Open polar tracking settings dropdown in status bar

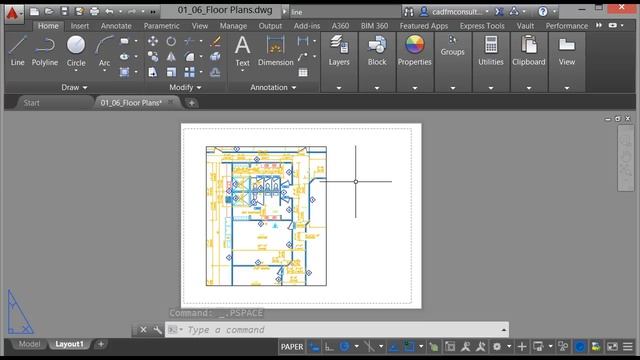pyautogui.click(x=356, y=347)
